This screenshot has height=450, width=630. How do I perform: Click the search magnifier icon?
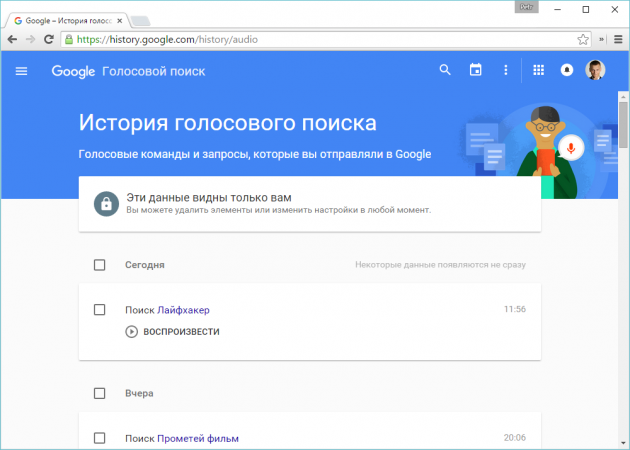point(446,70)
